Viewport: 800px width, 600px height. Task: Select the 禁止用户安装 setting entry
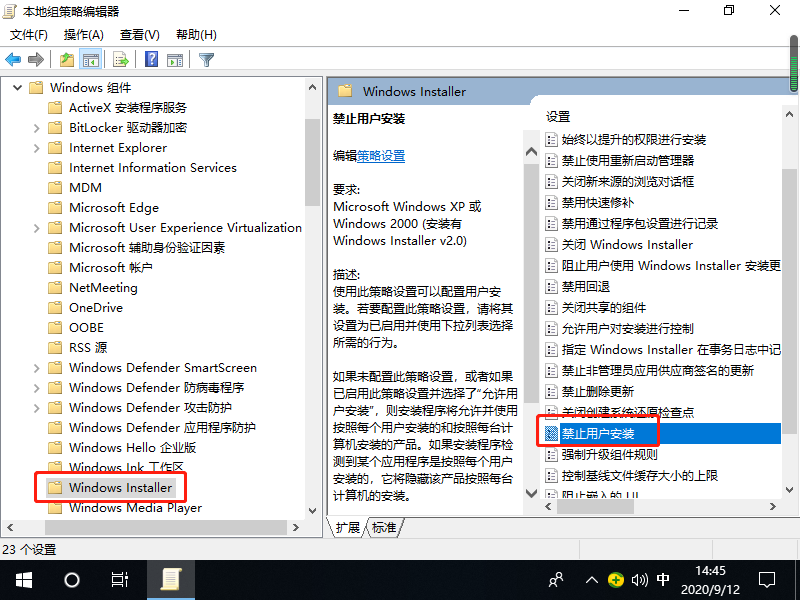600,433
